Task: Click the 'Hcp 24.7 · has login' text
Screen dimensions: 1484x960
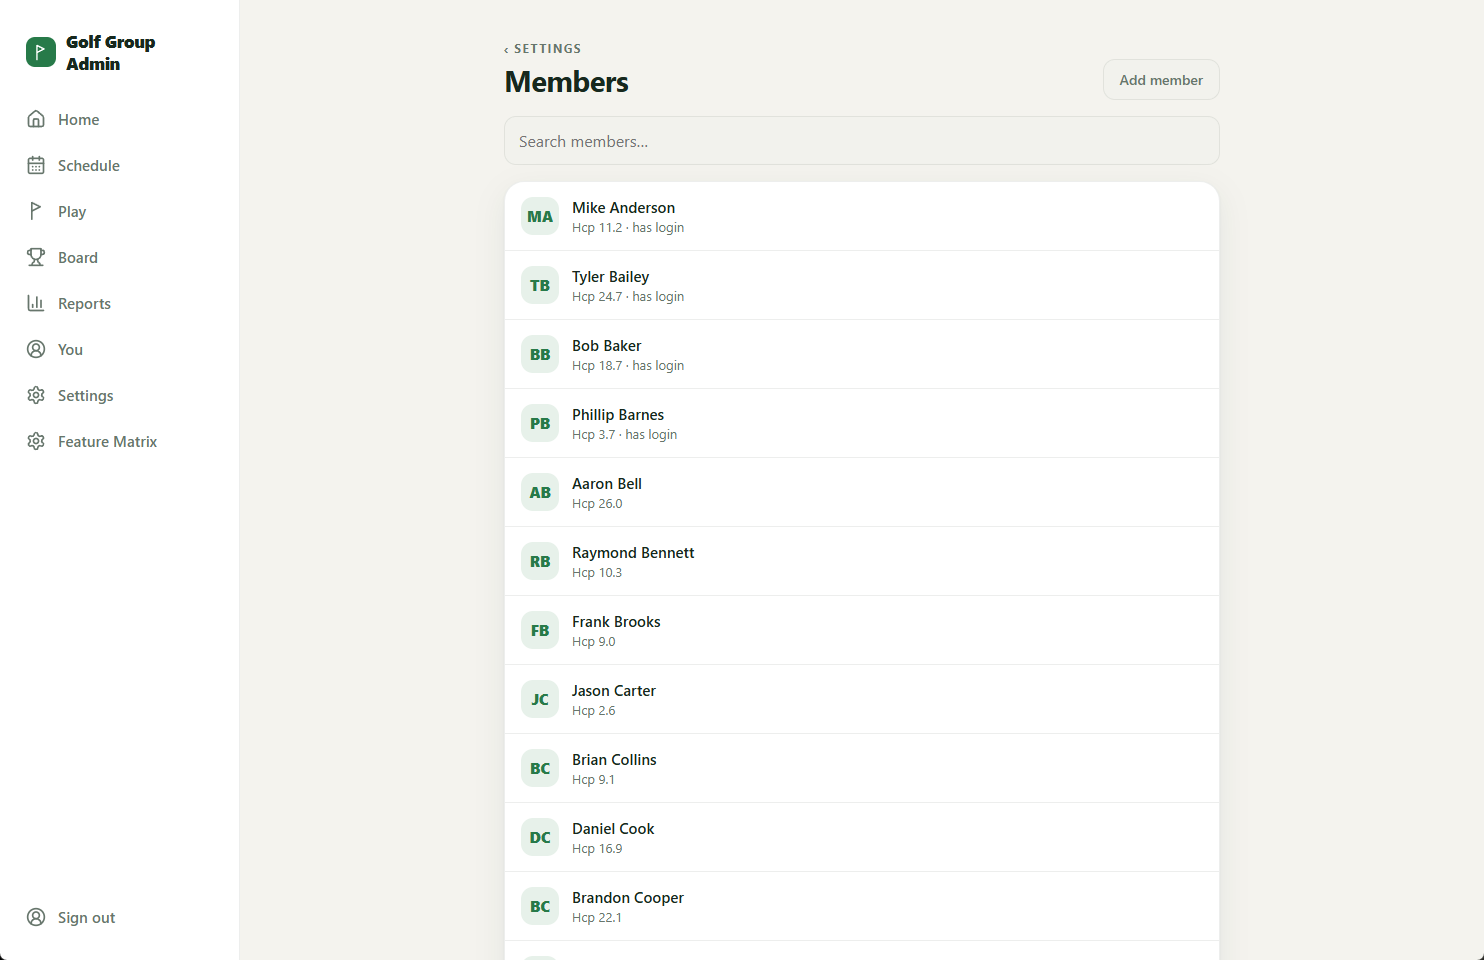Action: (628, 297)
